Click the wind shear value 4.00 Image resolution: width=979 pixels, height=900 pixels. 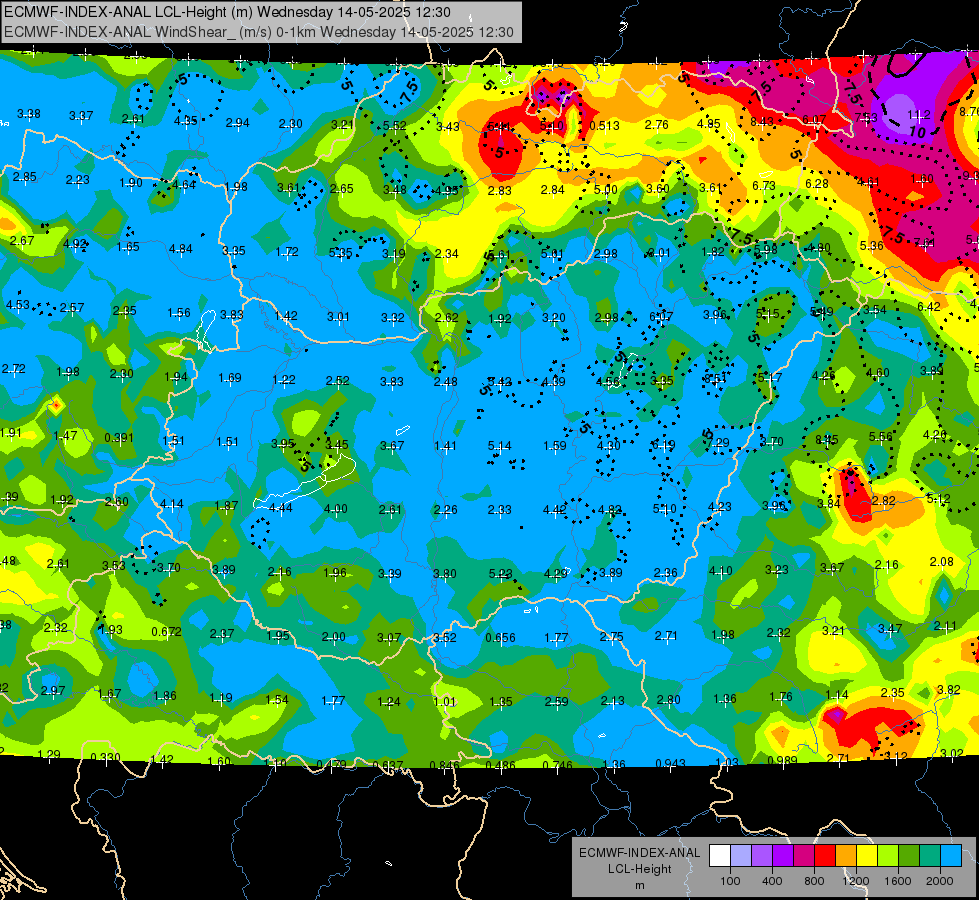(336, 509)
